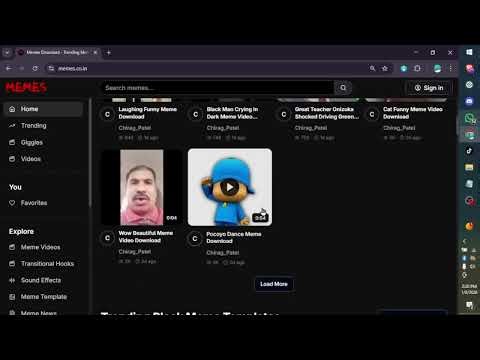Viewport: 480px width, 360px height.
Task: Open the Windows Start button
Action: tap(469, 52)
